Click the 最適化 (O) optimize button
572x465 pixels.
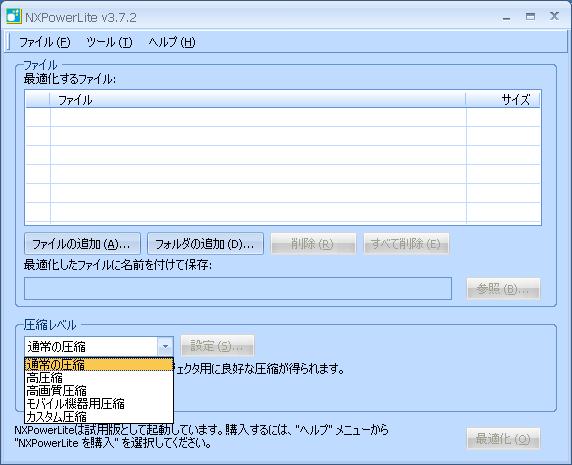(x=503, y=439)
